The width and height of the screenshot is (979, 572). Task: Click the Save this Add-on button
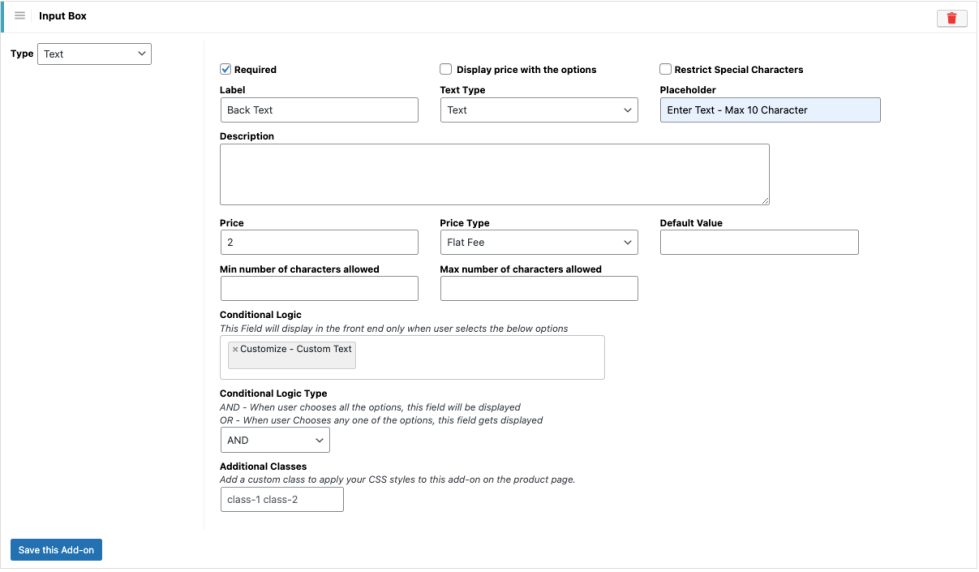pyautogui.click(x=56, y=550)
